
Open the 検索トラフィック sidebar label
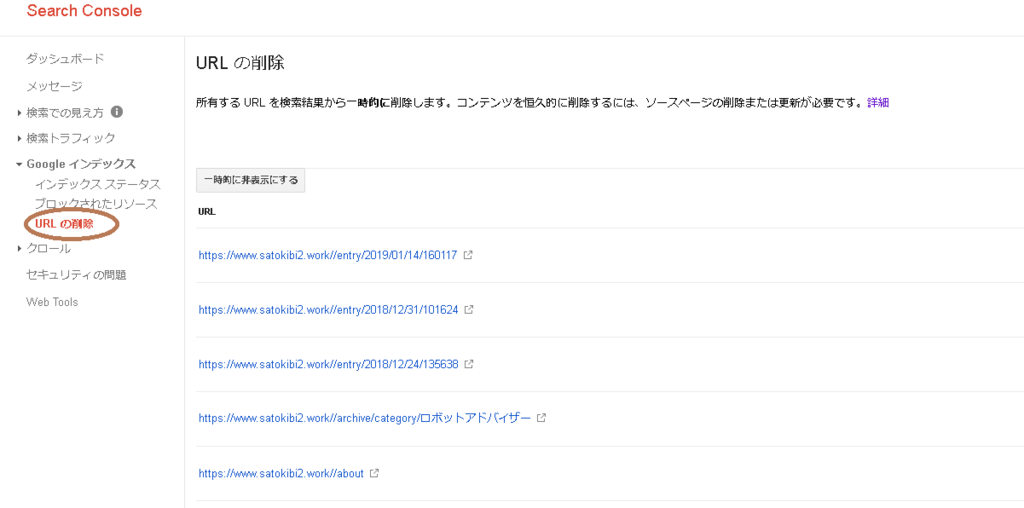click(x=71, y=138)
